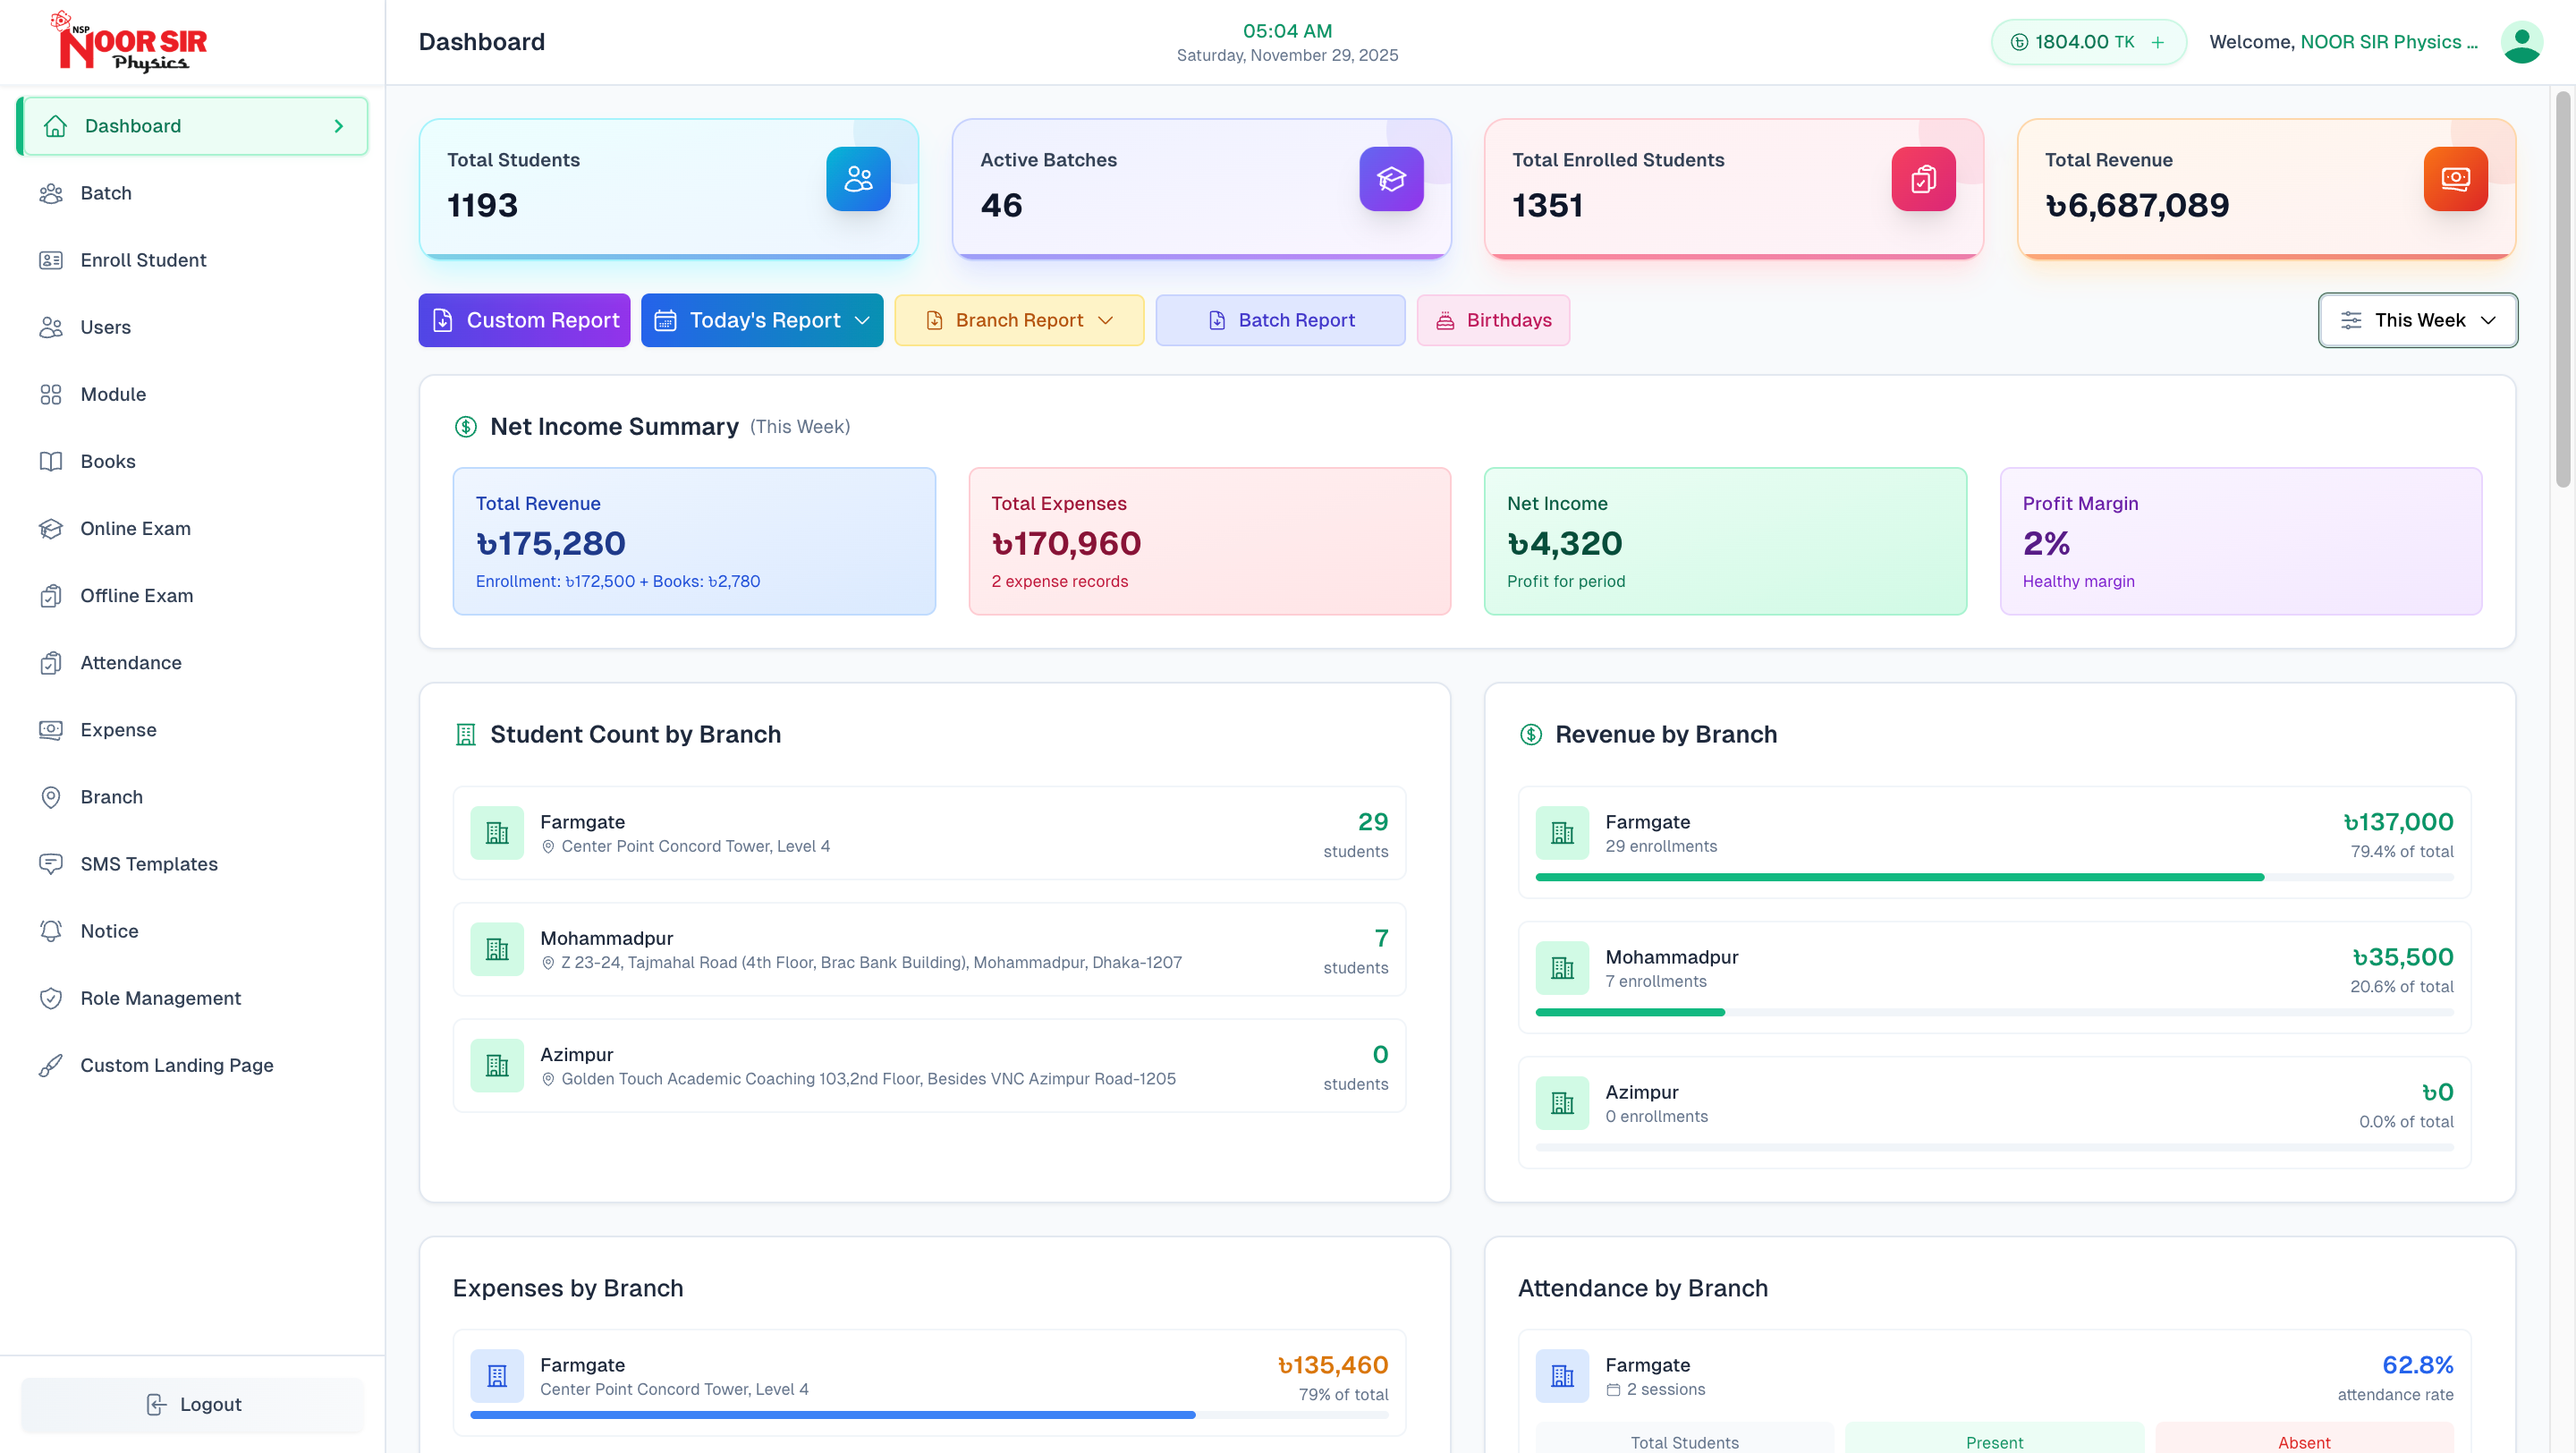Screen dimensions: 2576x1453
Task: Click the Total Students people icon
Action: [858, 179]
